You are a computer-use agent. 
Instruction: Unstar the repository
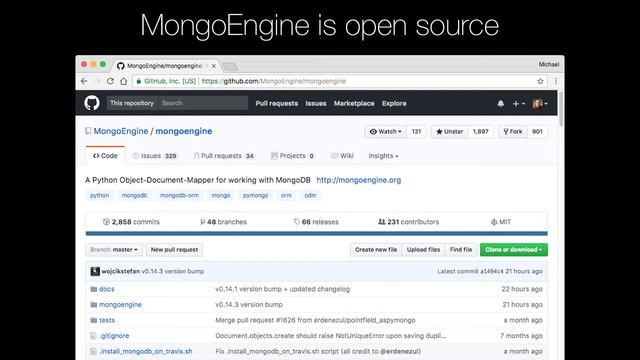coord(449,131)
